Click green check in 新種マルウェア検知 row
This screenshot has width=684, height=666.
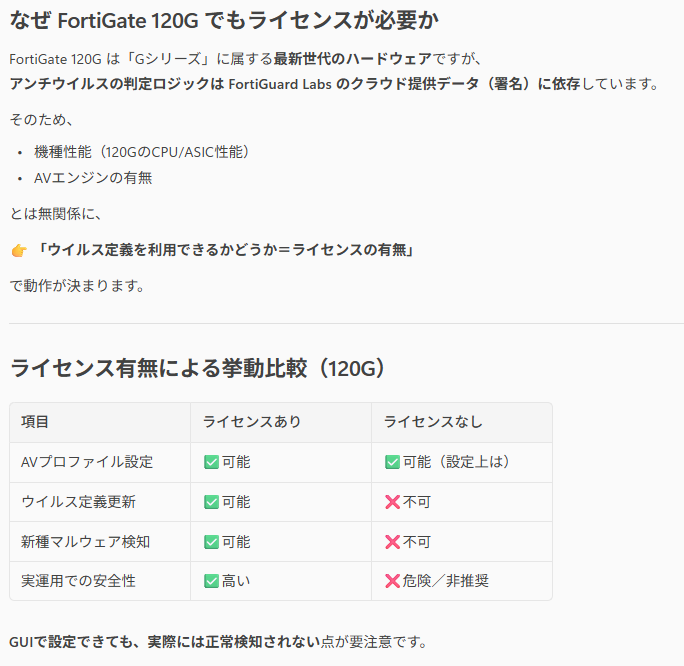pos(211,542)
